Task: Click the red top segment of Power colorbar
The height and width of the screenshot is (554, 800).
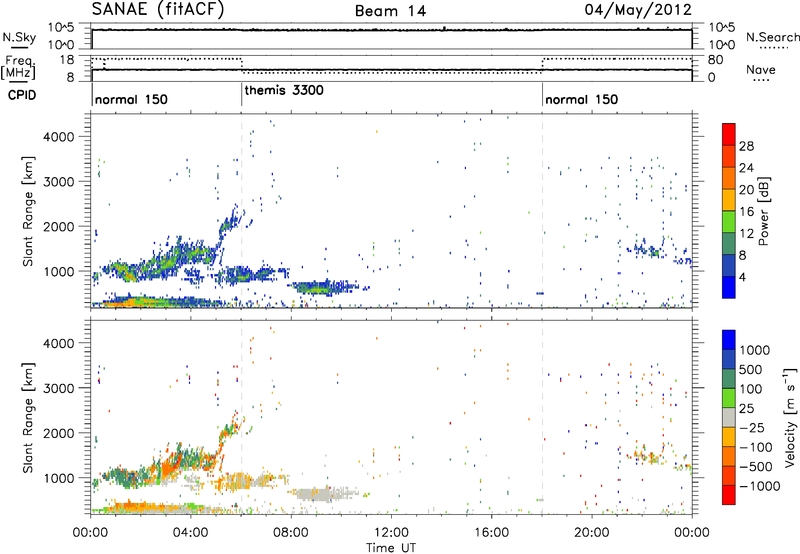Action: (x=729, y=135)
